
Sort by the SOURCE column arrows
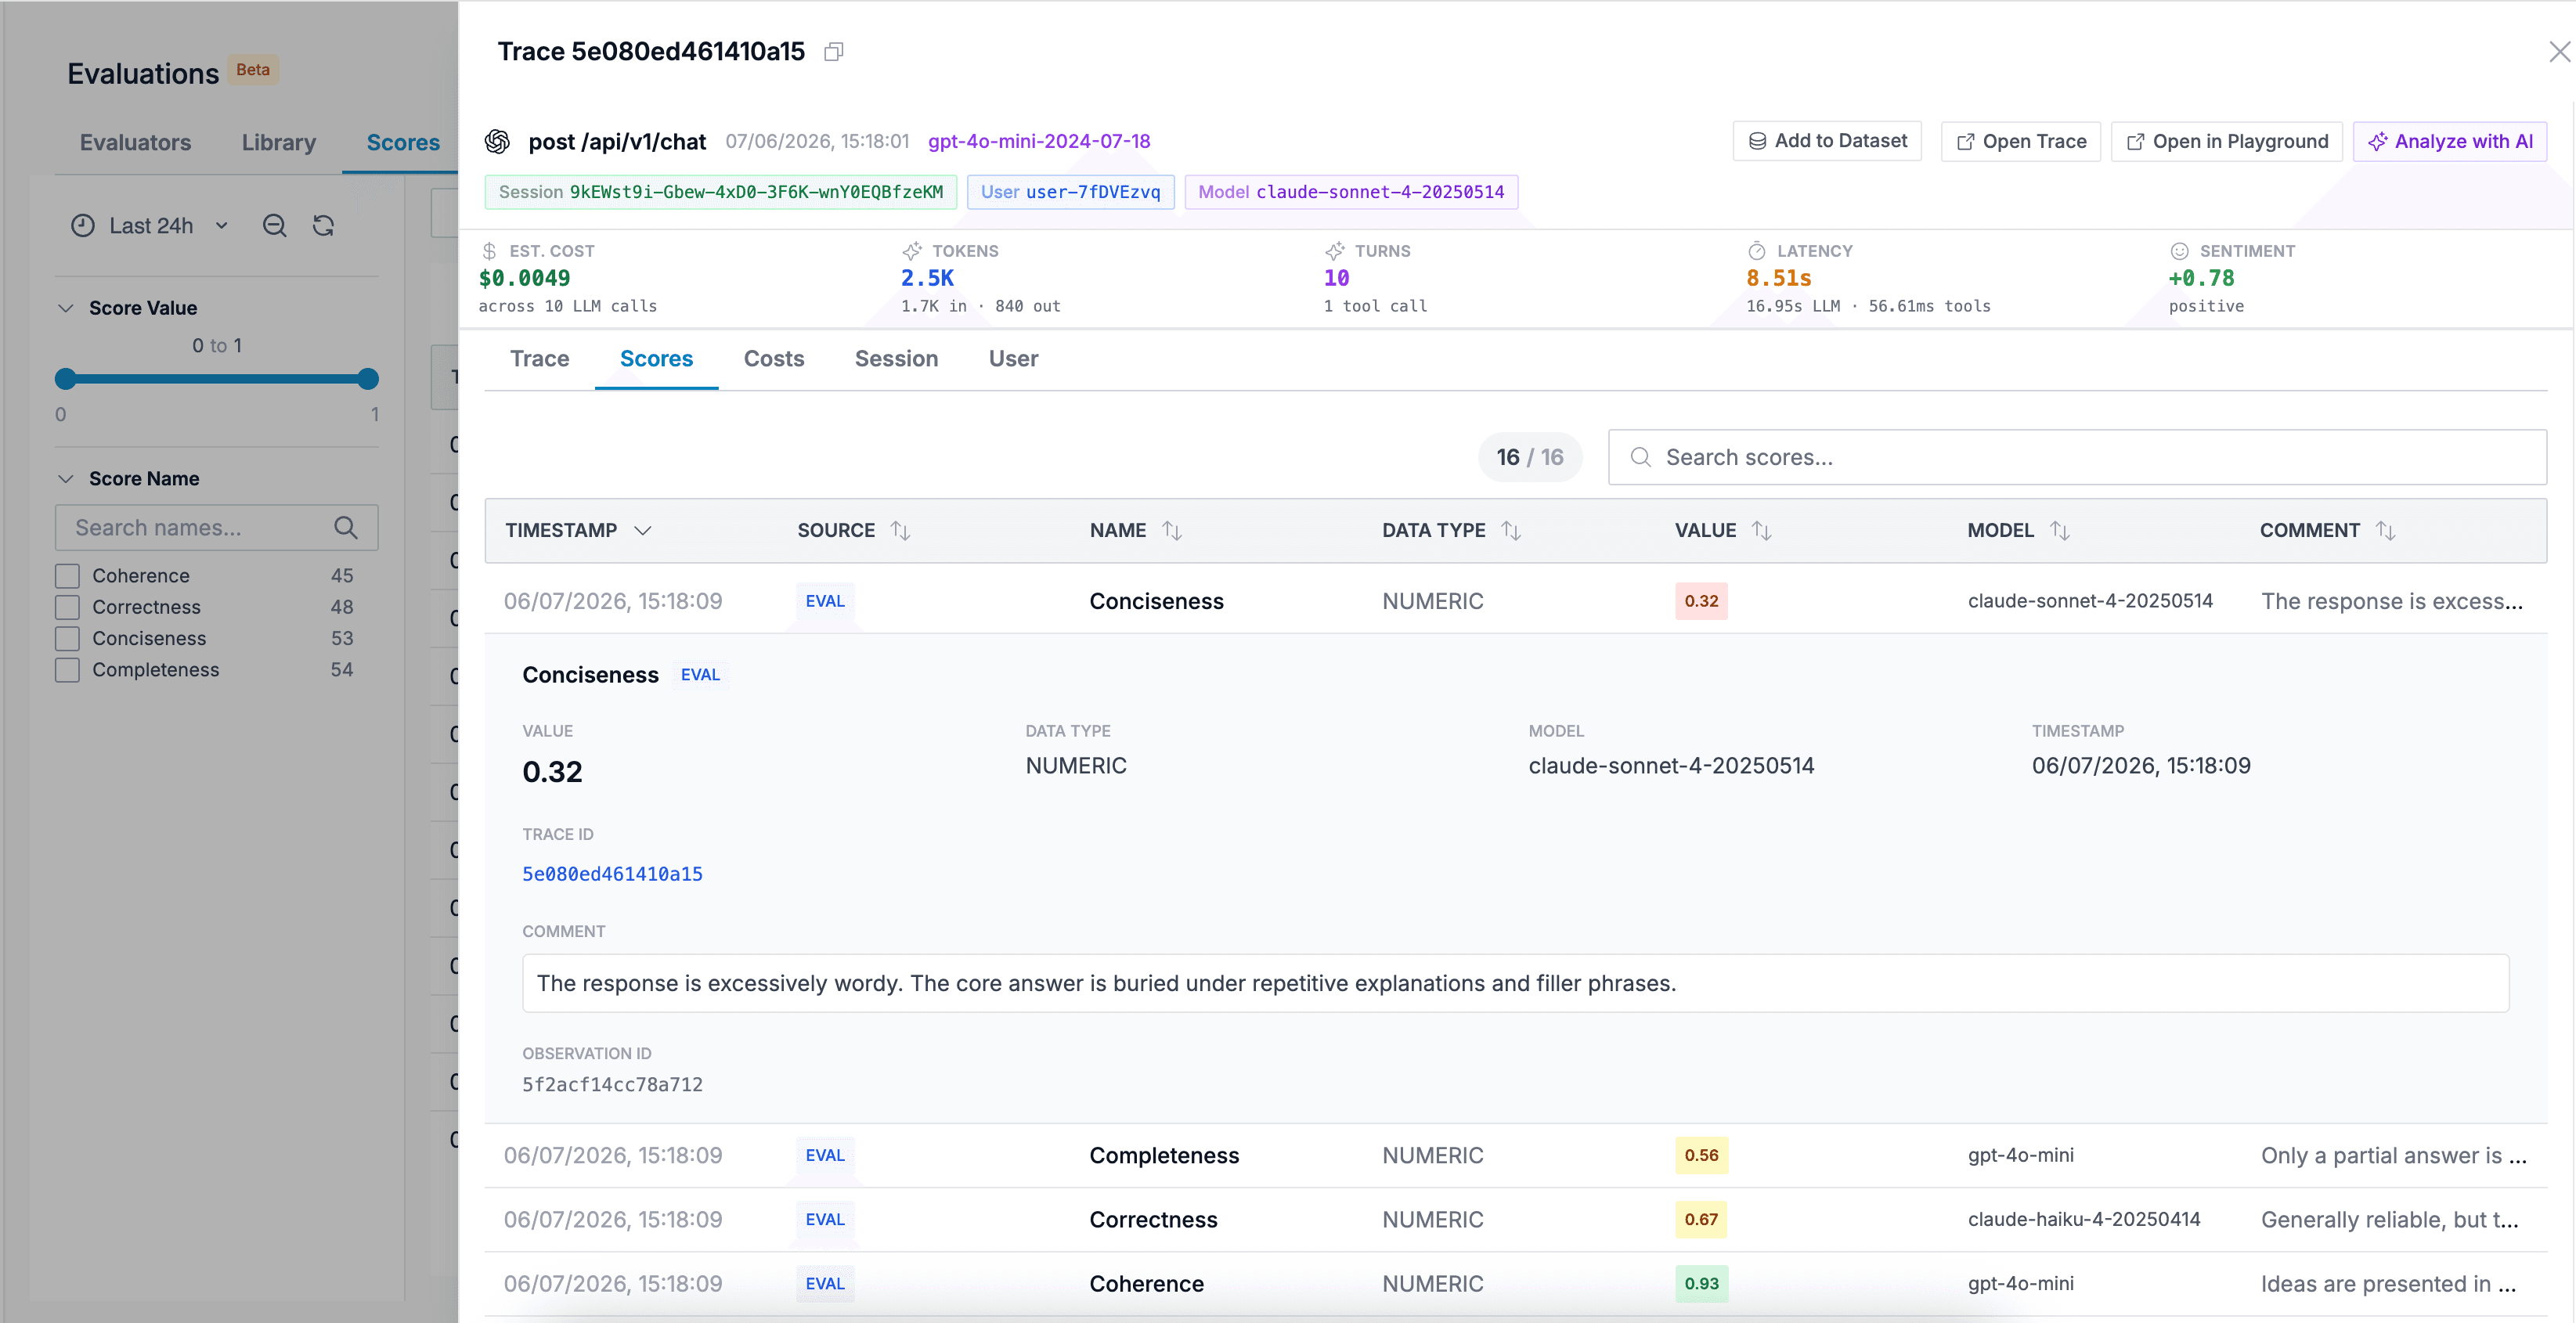pyautogui.click(x=900, y=531)
